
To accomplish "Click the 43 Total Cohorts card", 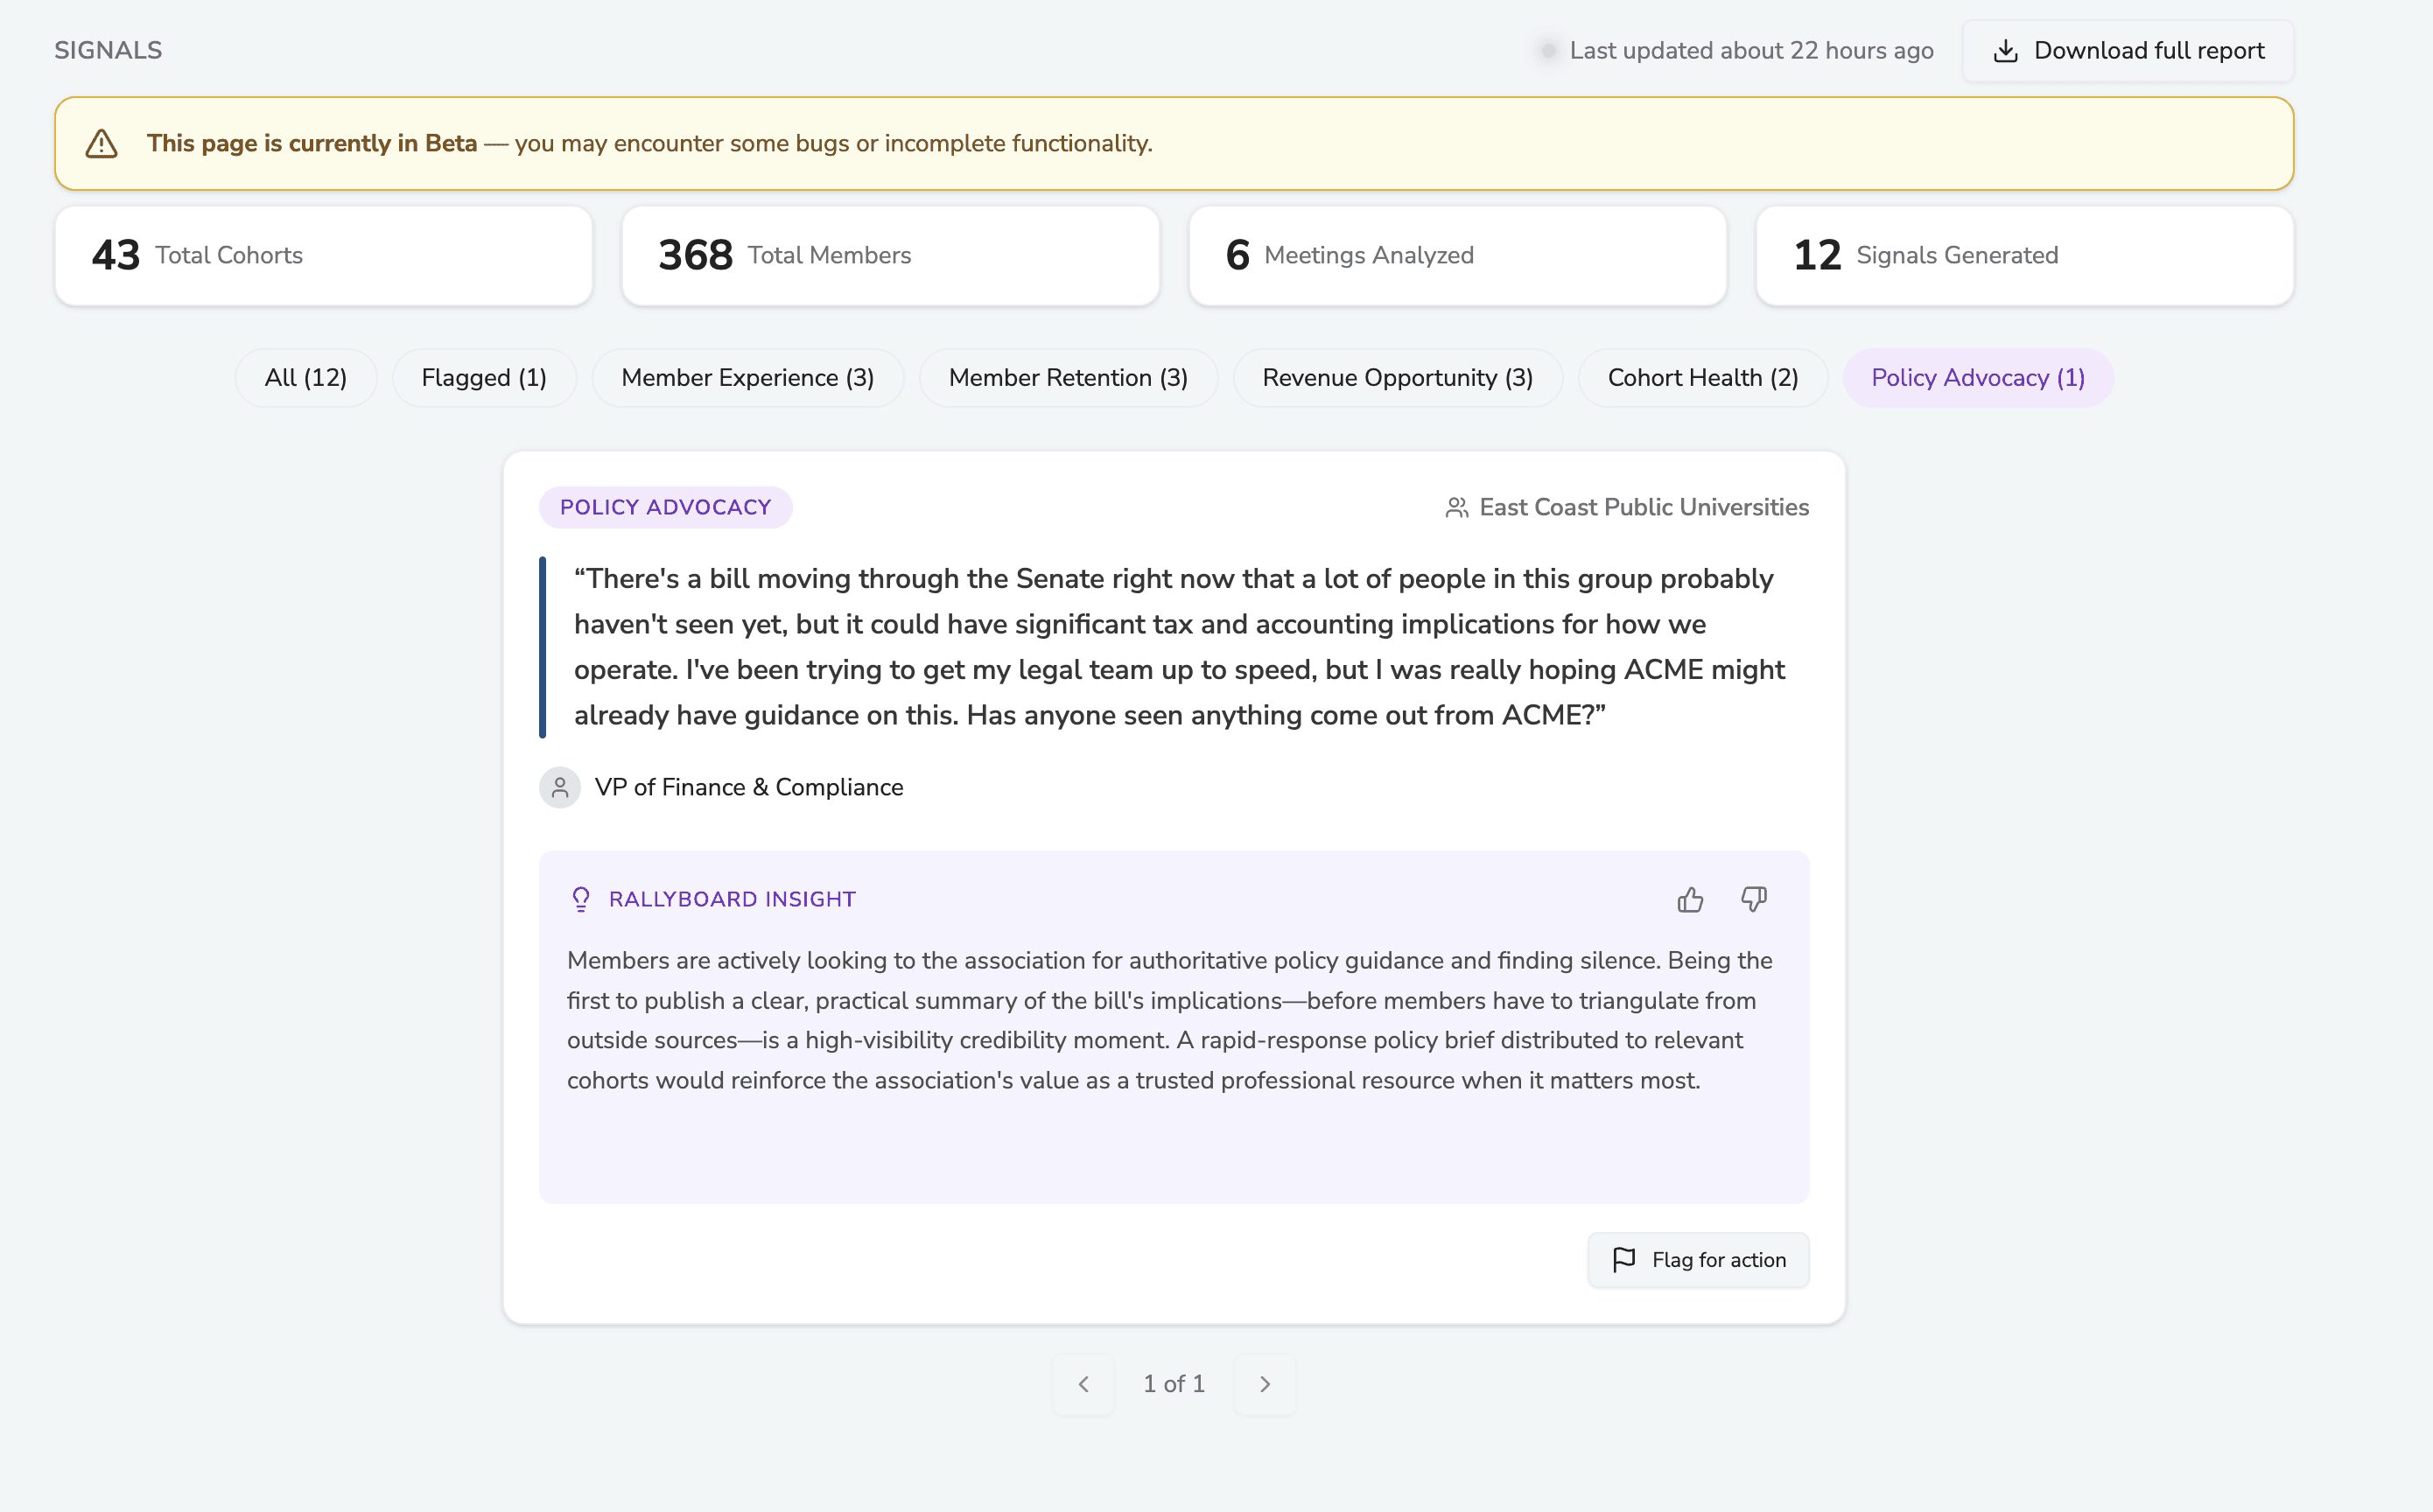I will pos(323,256).
